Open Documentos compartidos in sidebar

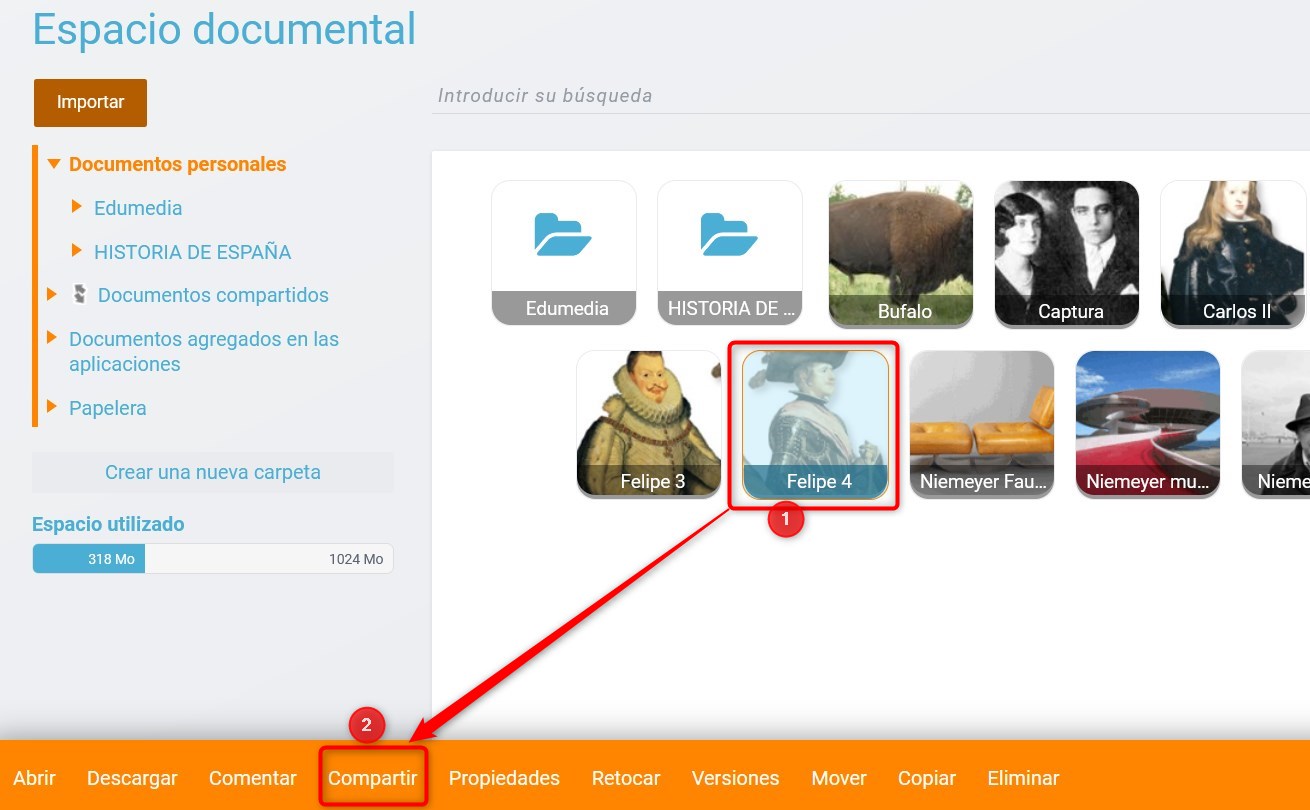pos(213,295)
